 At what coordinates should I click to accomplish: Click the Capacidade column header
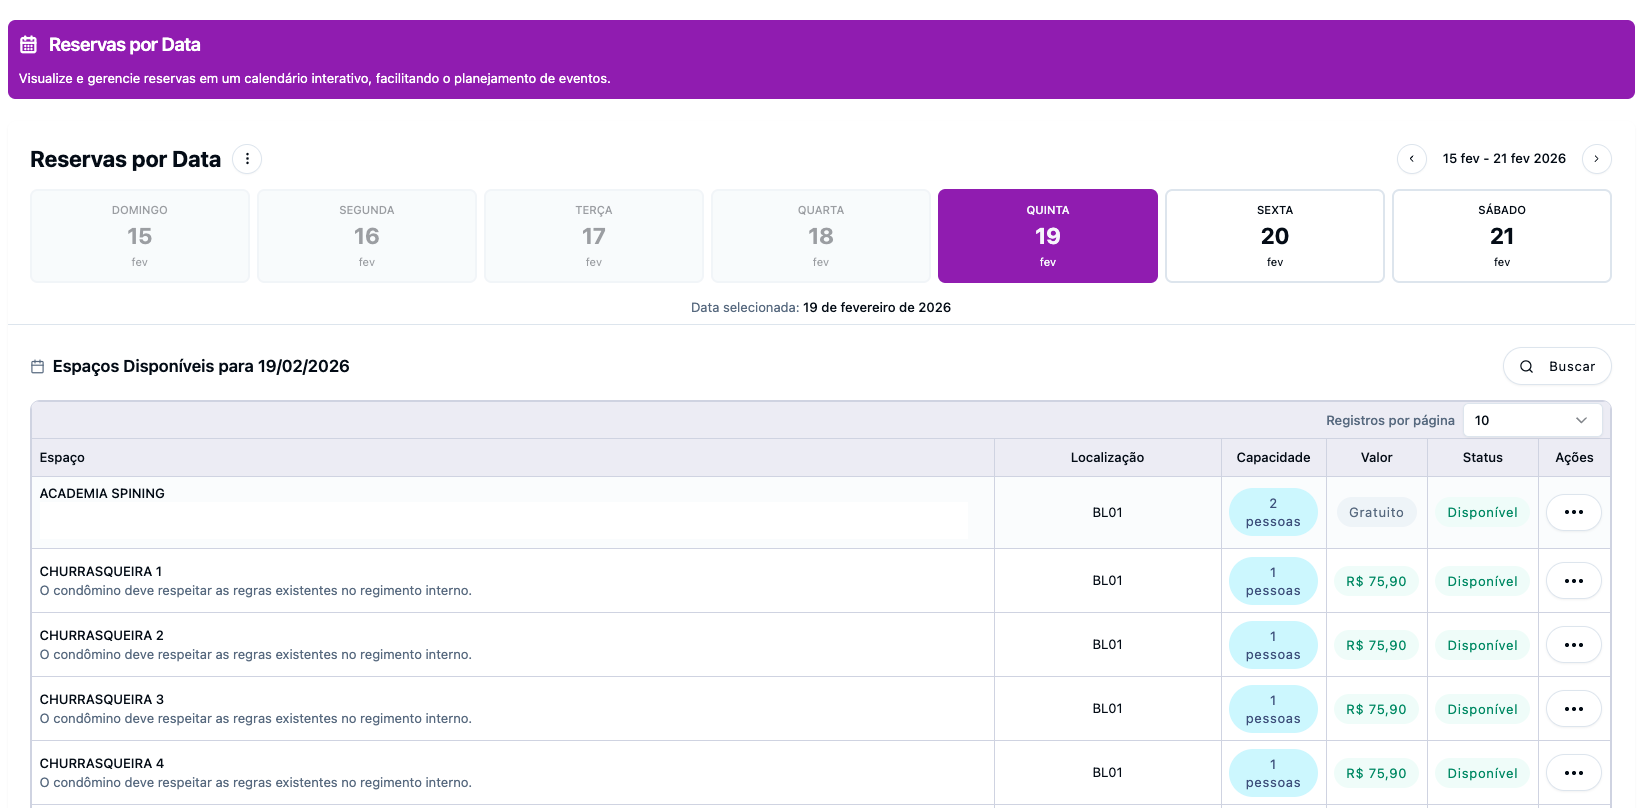click(x=1273, y=457)
